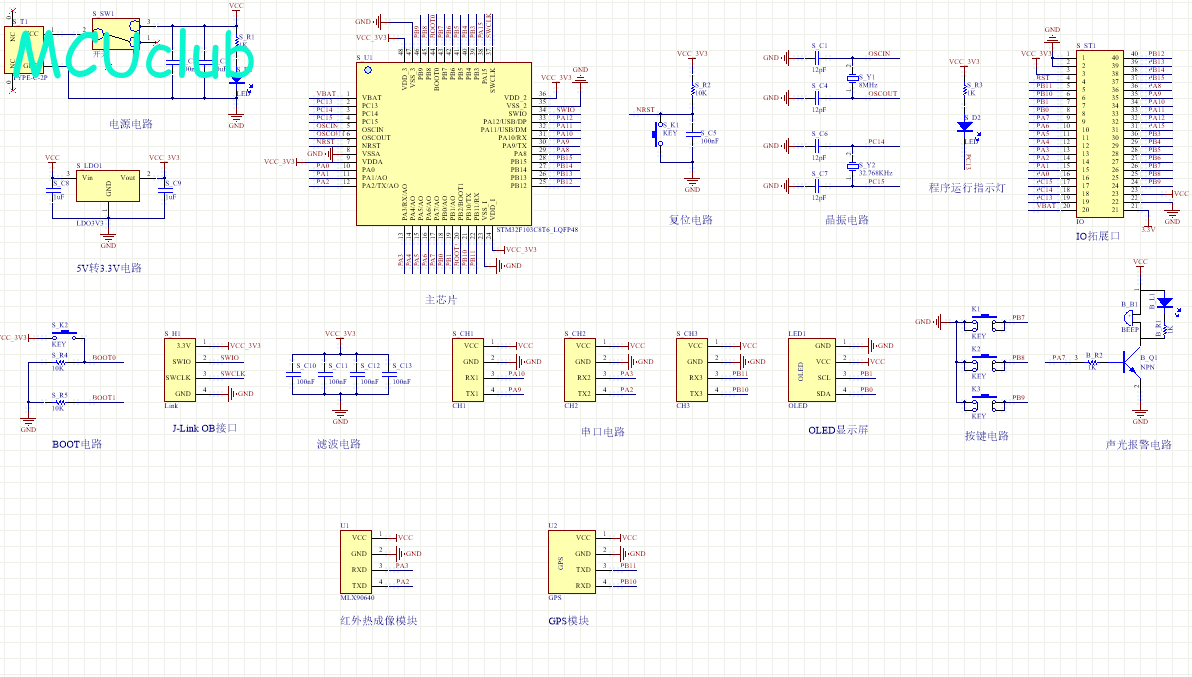
Task: Select the '复位电路' label
Action: pos(690,220)
